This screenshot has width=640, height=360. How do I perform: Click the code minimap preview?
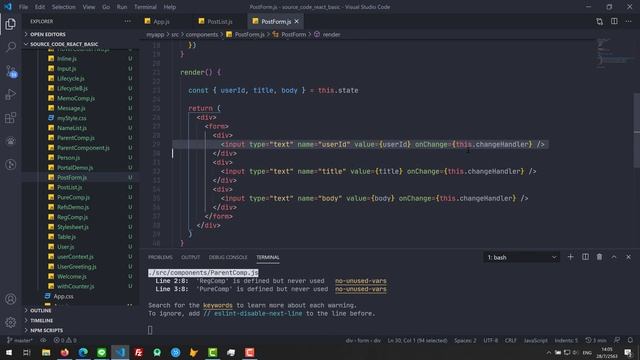tap(614, 53)
